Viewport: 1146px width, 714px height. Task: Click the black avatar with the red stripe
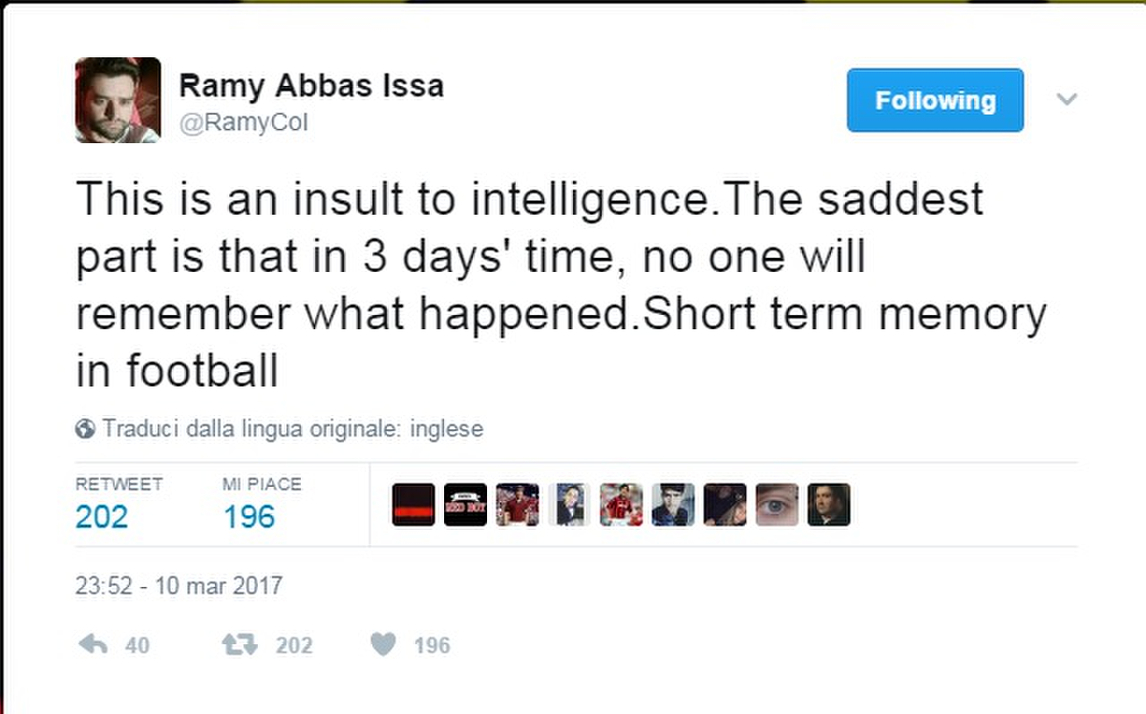[413, 505]
